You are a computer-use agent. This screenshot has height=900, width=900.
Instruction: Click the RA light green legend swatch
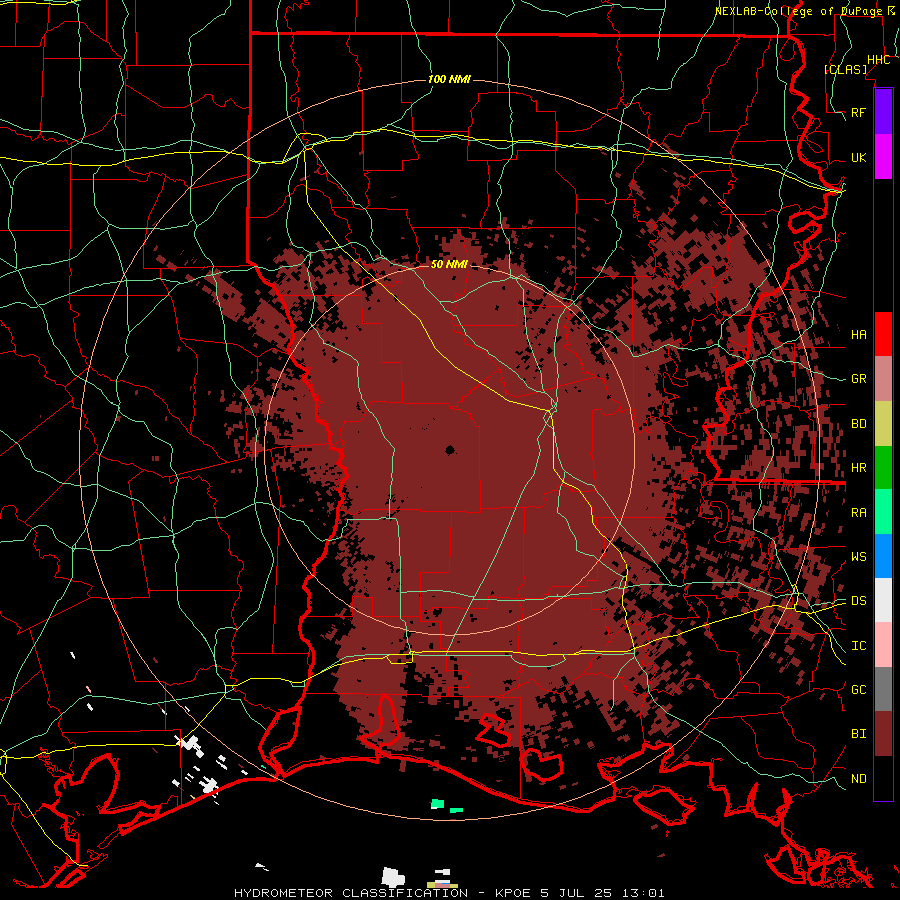883,512
